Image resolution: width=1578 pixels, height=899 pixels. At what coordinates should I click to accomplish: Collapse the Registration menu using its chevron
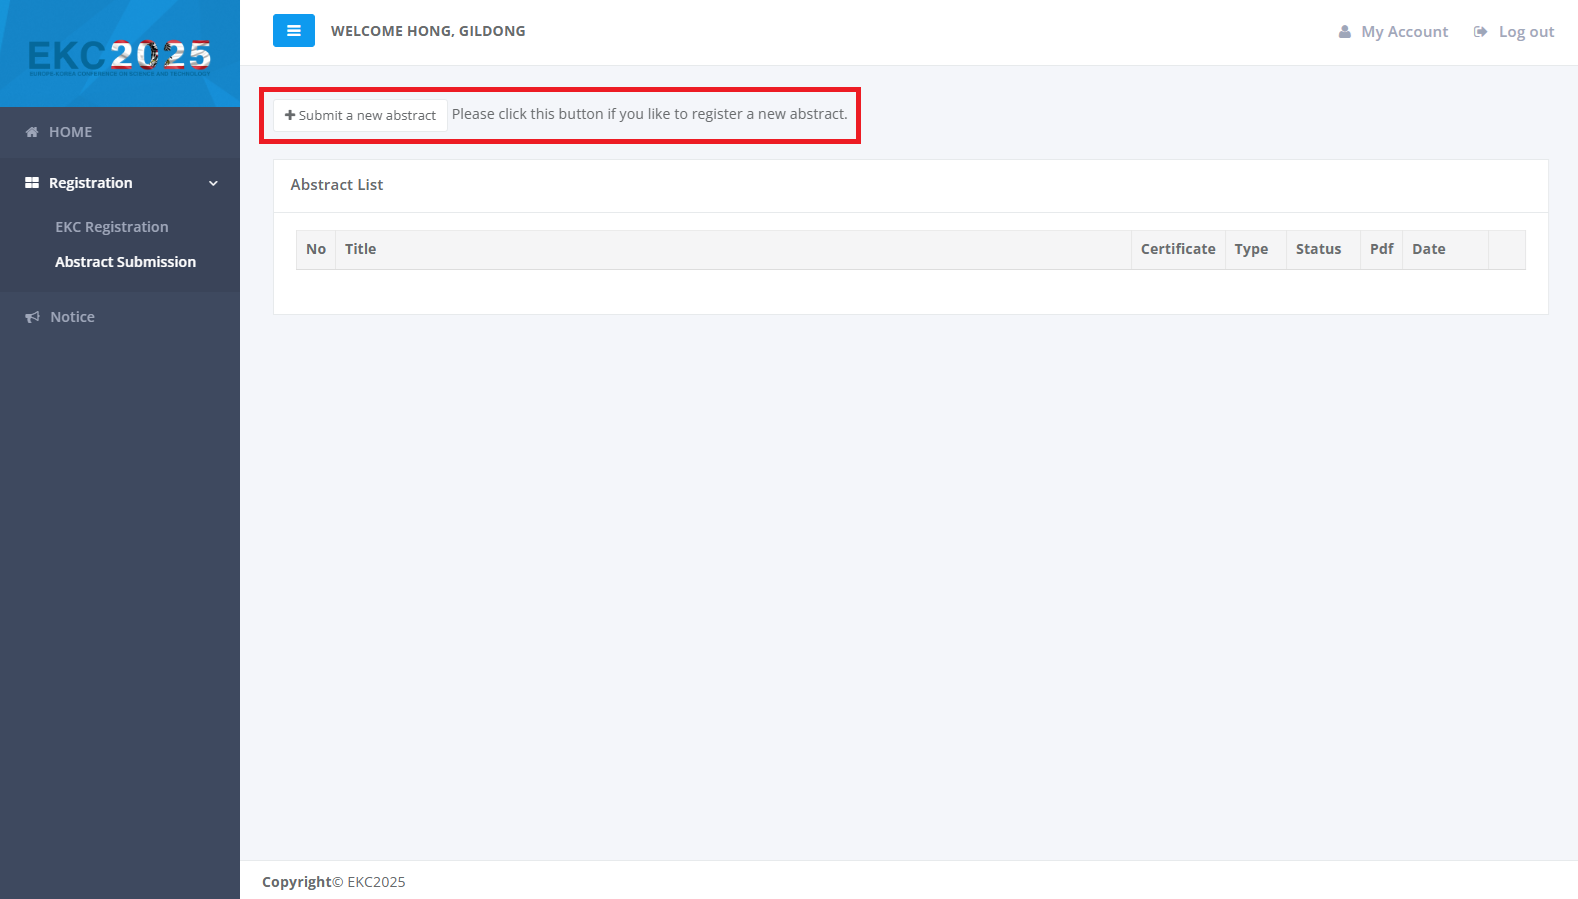tap(213, 183)
